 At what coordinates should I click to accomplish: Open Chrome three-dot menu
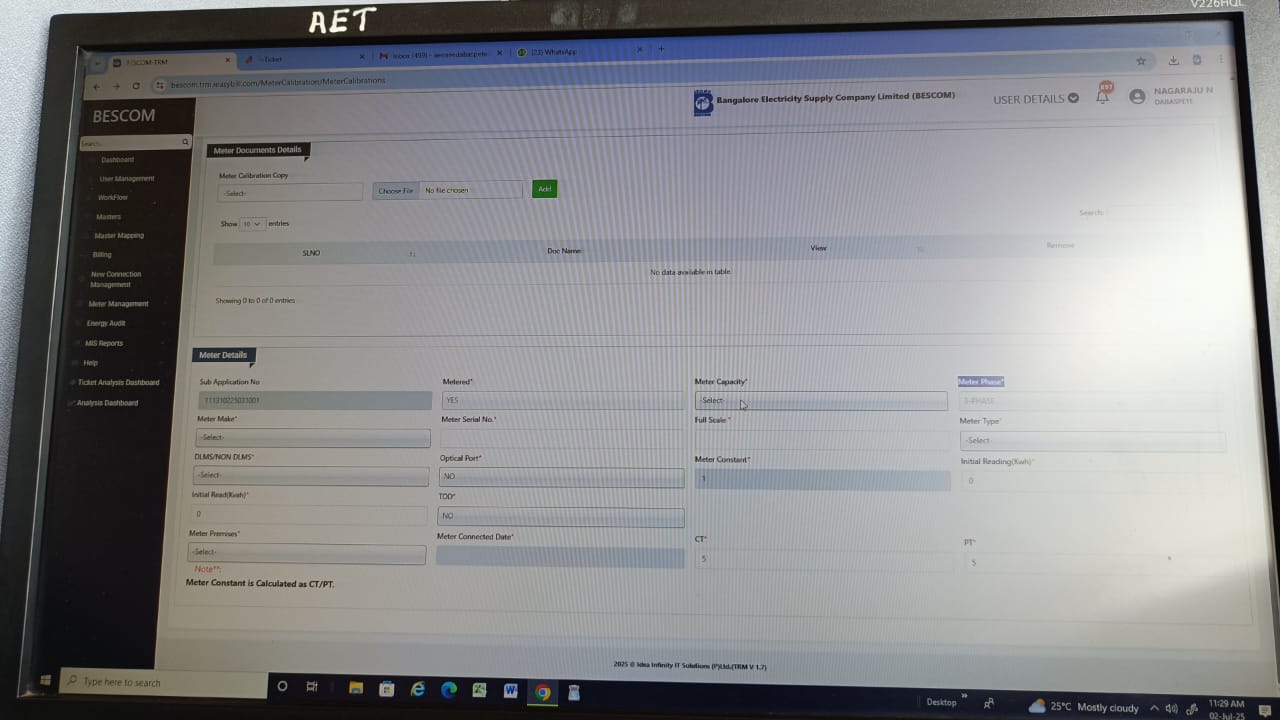pos(1220,60)
